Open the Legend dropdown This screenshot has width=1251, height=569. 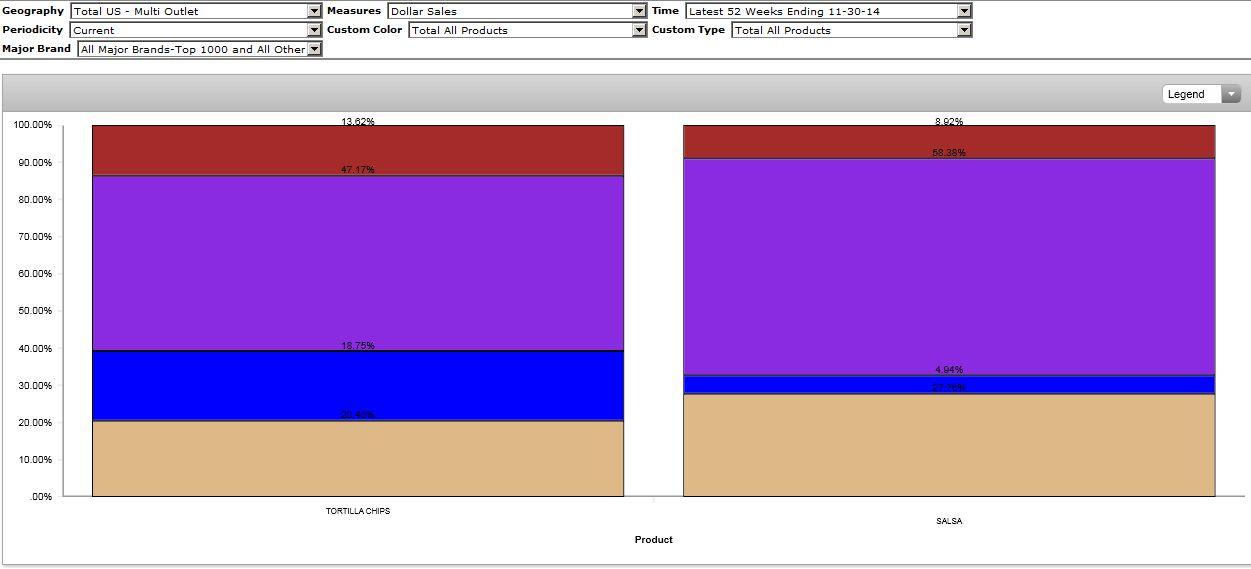[x=1201, y=94]
